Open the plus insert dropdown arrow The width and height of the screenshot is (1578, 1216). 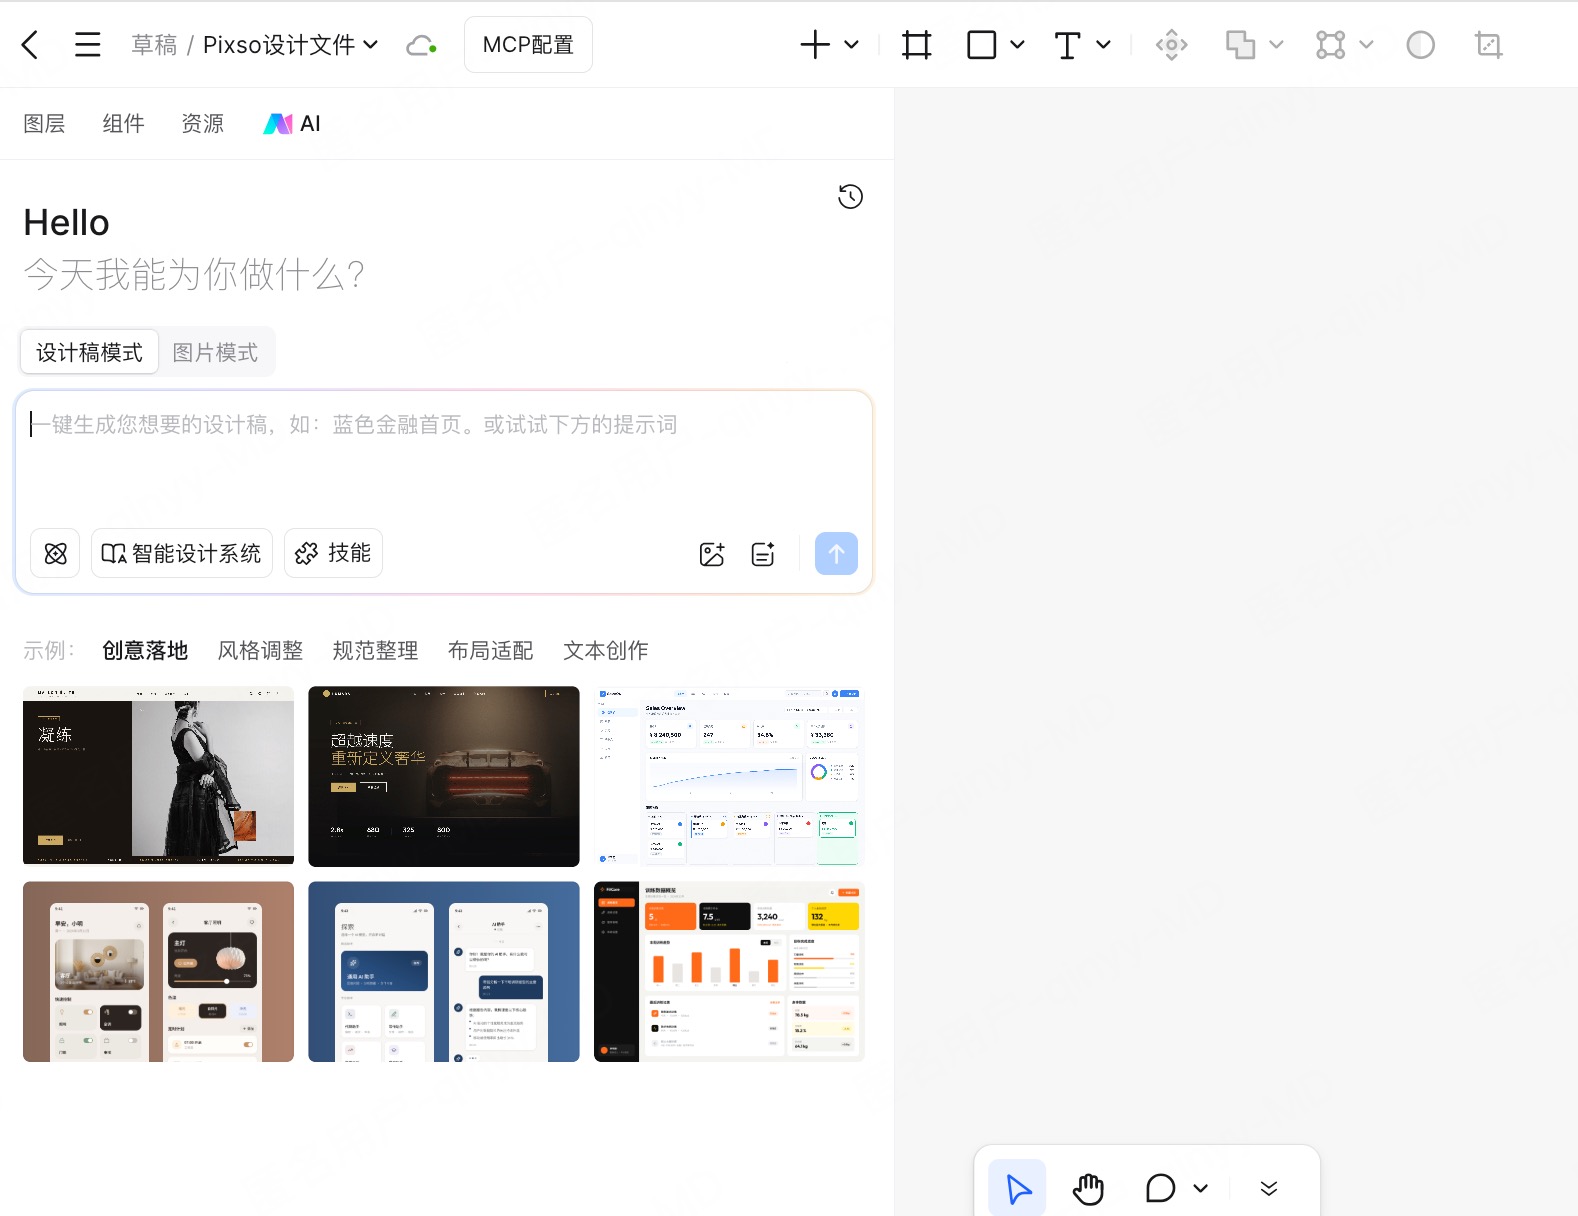[852, 45]
